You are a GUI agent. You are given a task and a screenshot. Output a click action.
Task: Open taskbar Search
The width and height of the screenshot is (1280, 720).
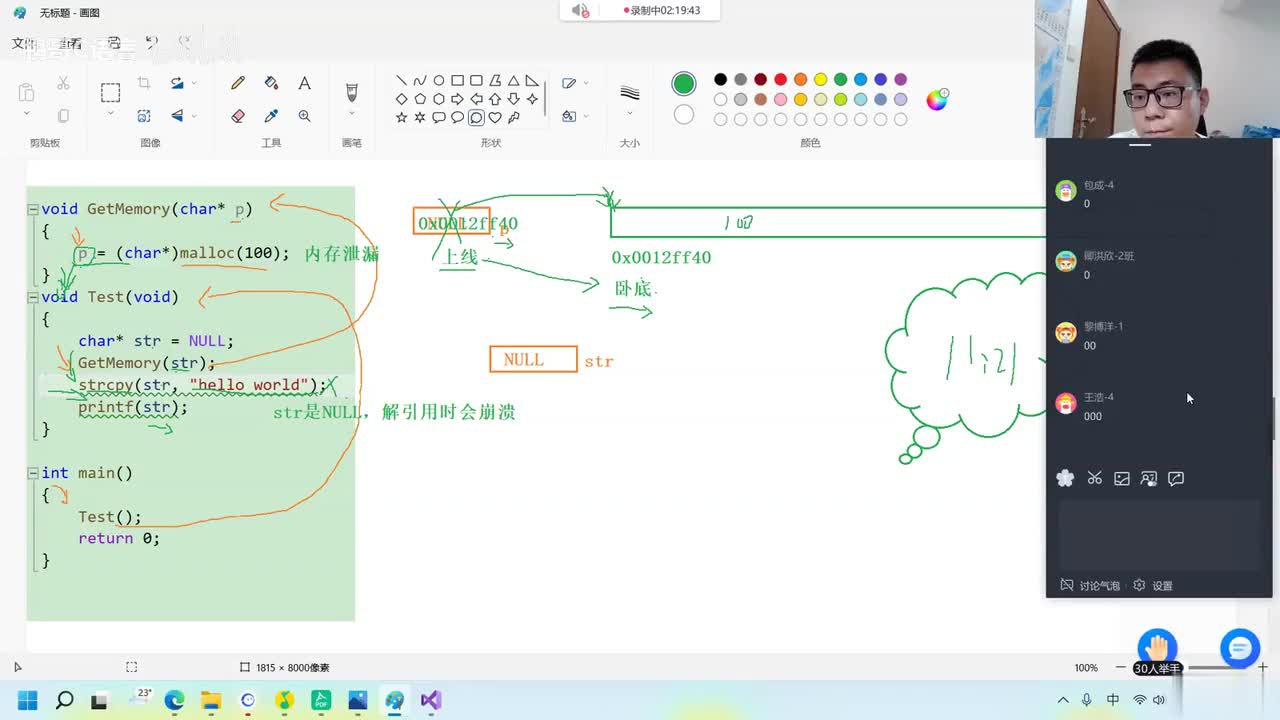click(64, 700)
